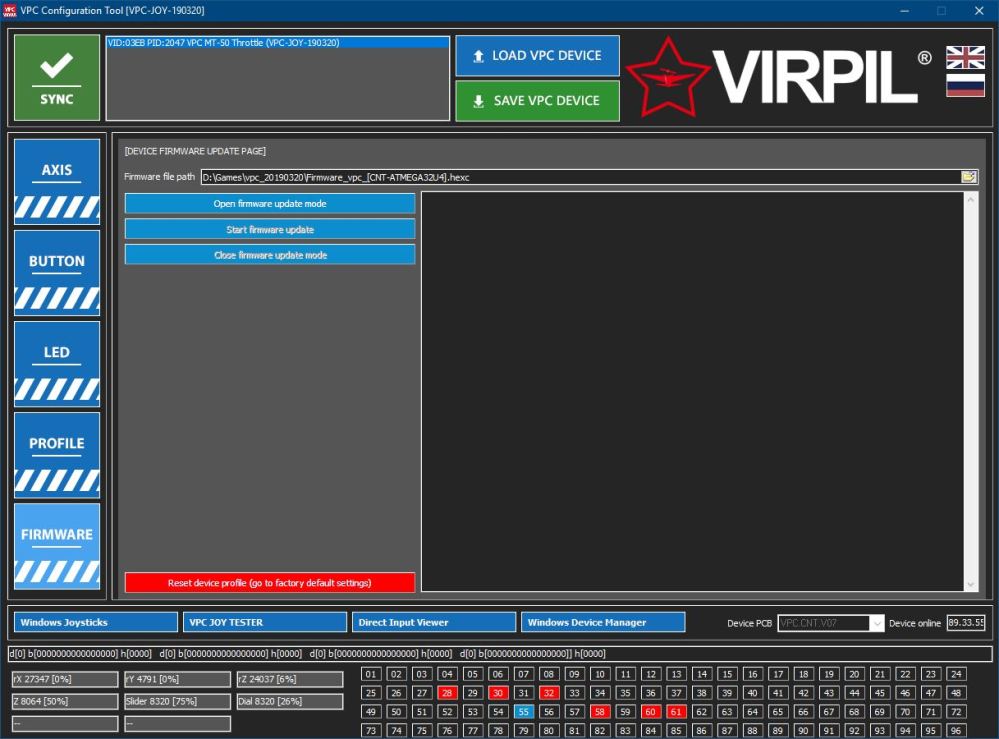Screen dimensions: 999x739
Task: Click inside the Firmware file path field
Action: point(500,176)
